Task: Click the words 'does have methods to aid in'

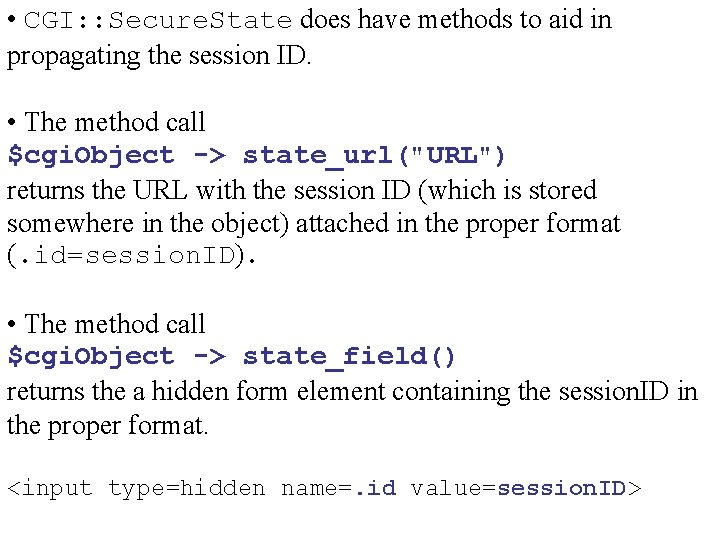Action: pos(456,20)
